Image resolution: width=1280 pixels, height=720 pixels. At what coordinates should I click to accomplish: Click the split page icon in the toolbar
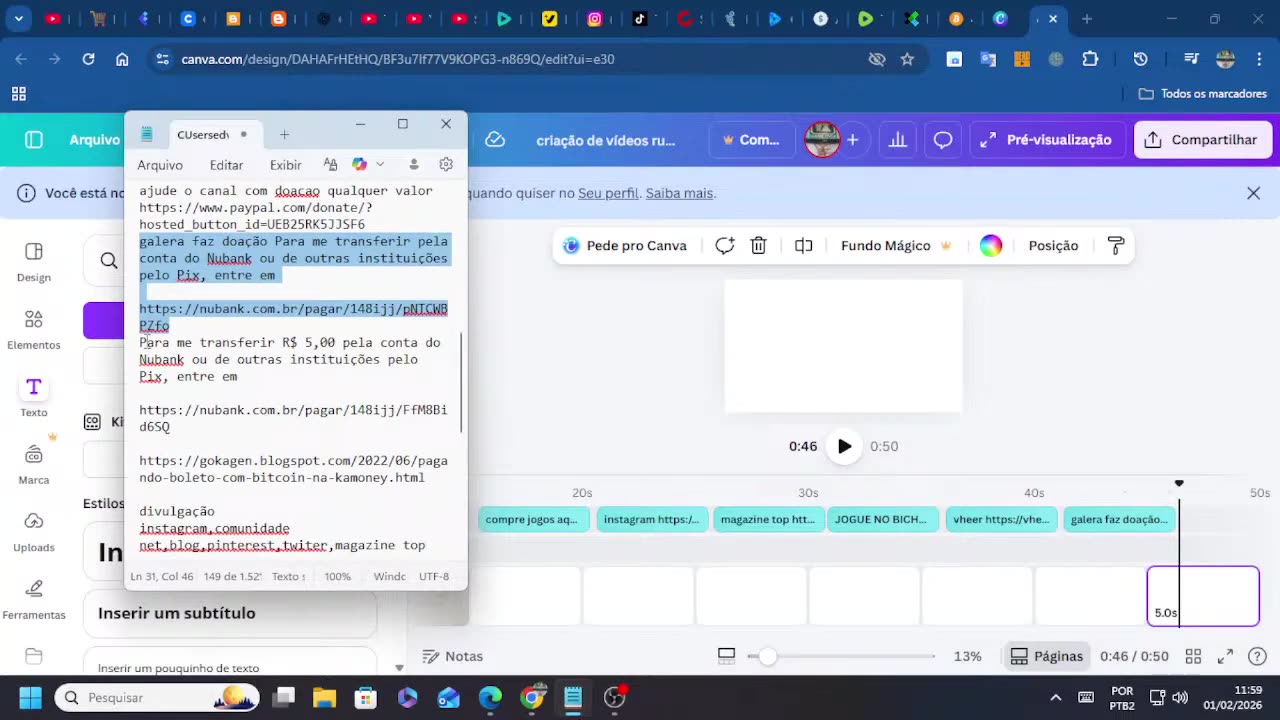click(803, 246)
